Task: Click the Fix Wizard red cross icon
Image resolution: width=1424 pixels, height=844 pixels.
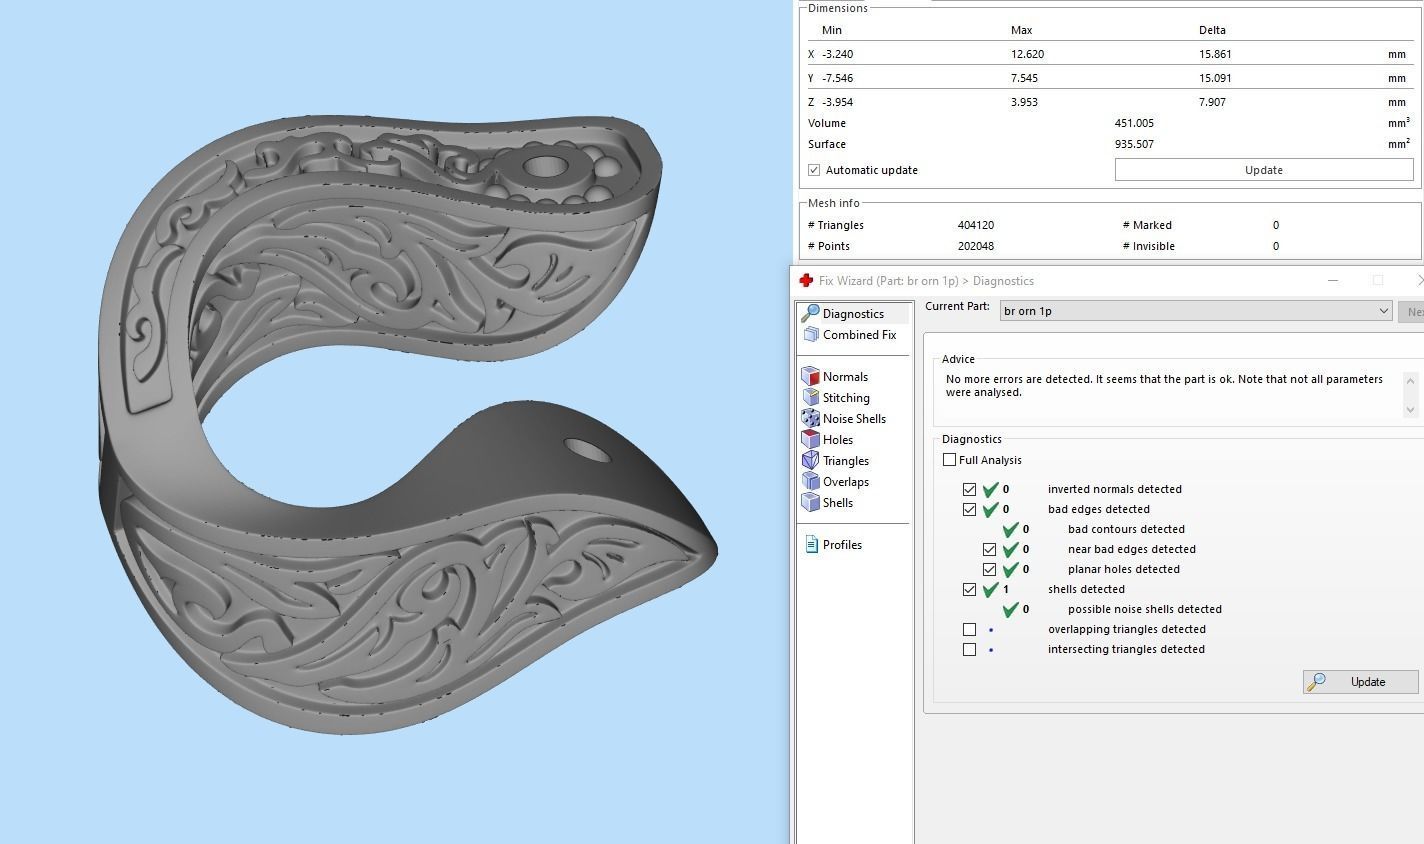Action: click(806, 281)
